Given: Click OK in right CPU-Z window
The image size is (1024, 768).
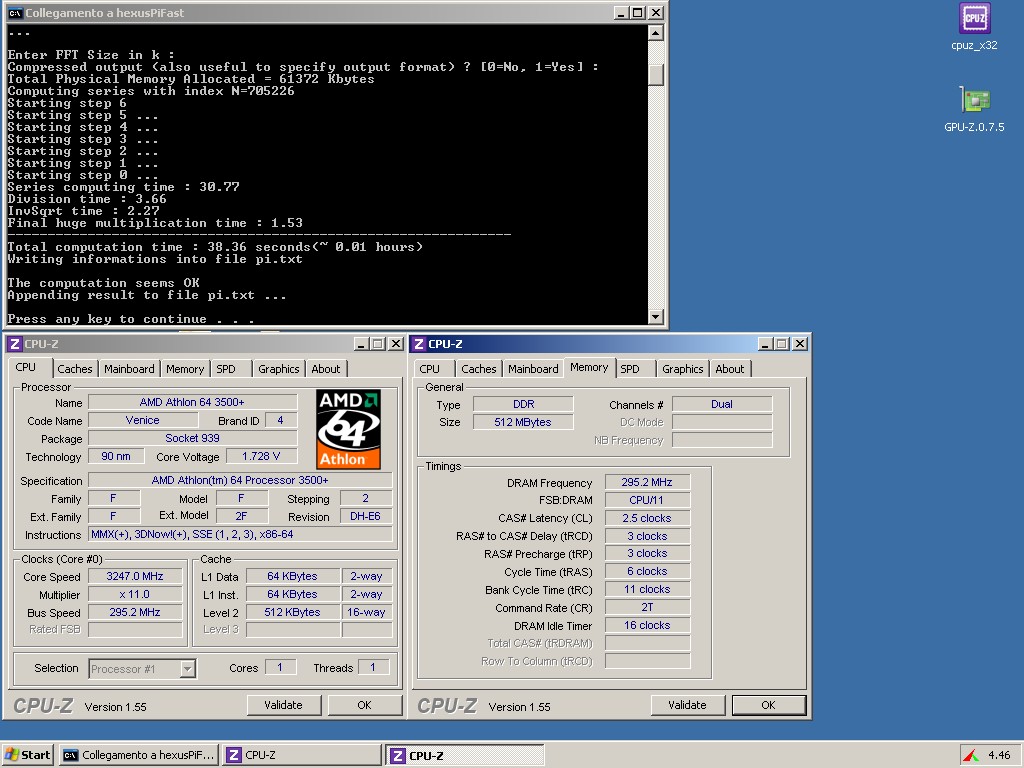Looking at the screenshot, I should tap(769, 705).
